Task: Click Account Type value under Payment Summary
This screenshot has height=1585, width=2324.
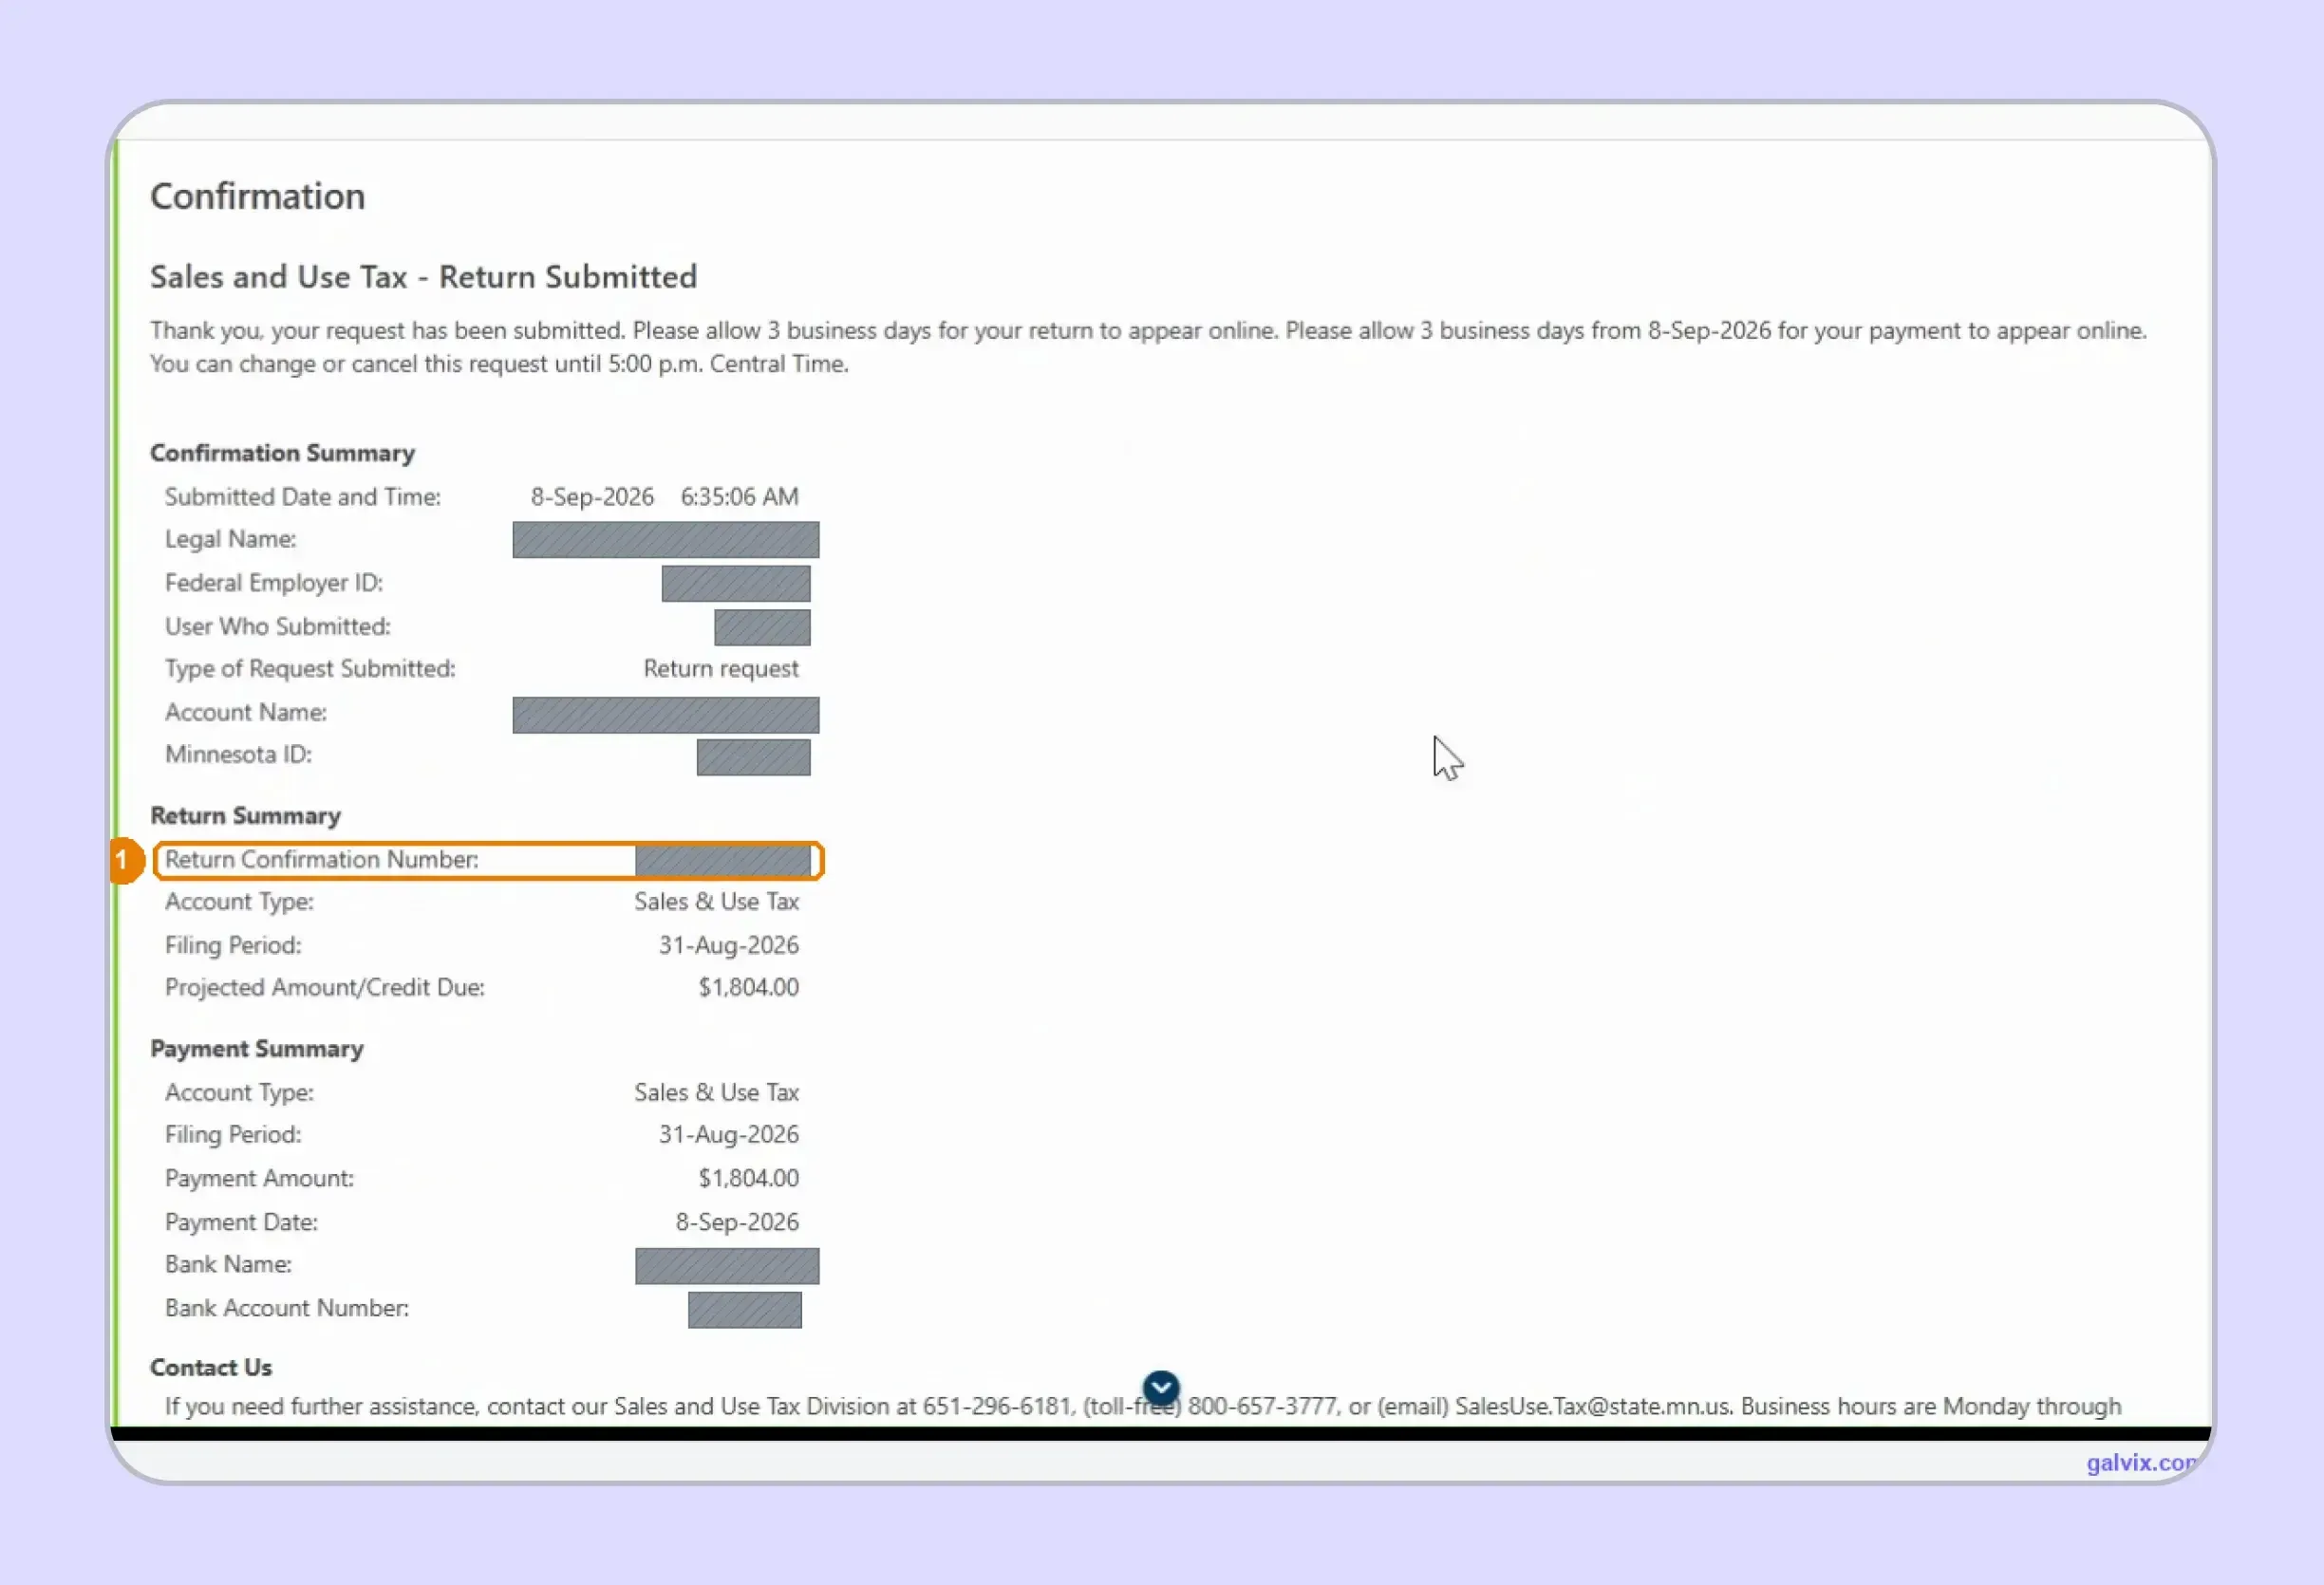Action: (717, 1093)
